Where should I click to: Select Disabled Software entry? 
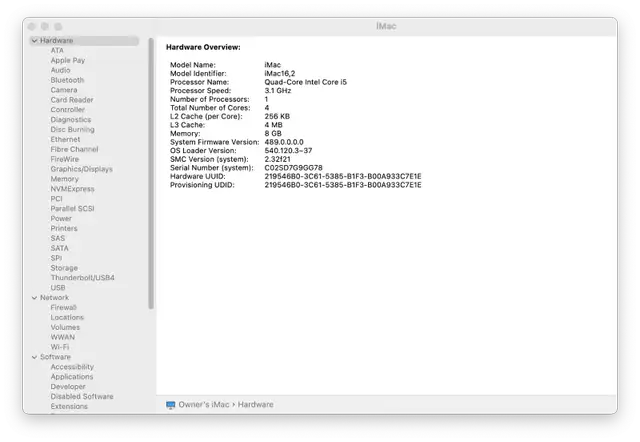click(x=82, y=397)
